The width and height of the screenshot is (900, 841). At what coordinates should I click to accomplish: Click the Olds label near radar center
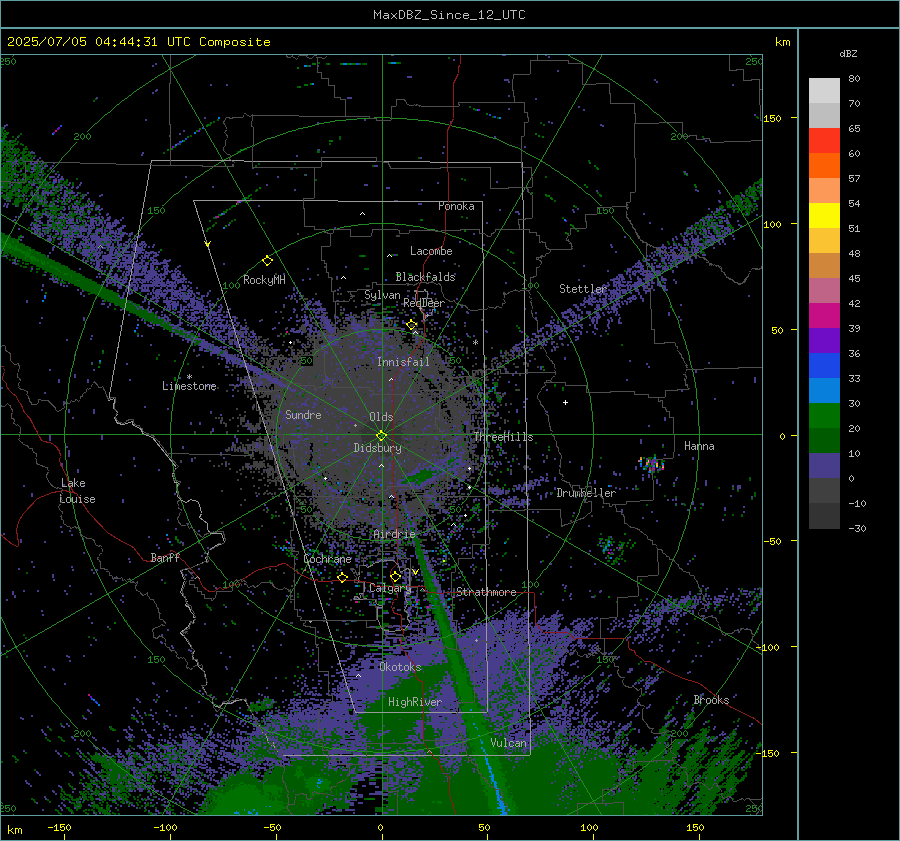381,417
